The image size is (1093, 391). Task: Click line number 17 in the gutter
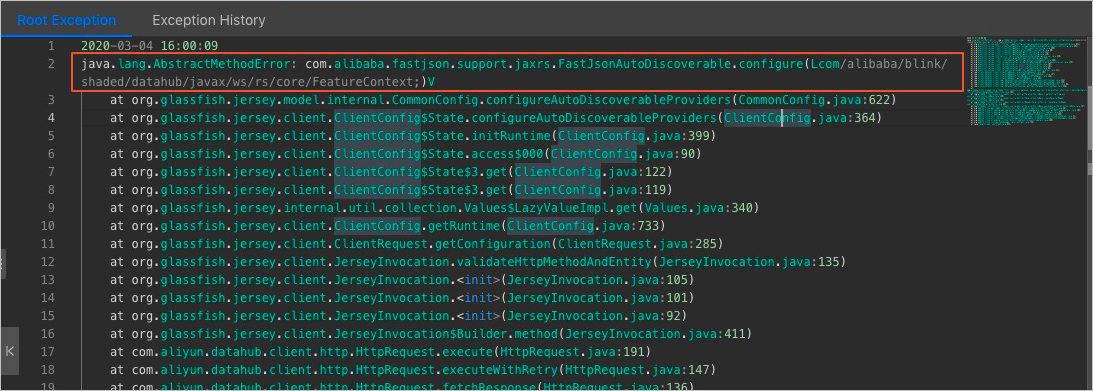click(x=47, y=352)
